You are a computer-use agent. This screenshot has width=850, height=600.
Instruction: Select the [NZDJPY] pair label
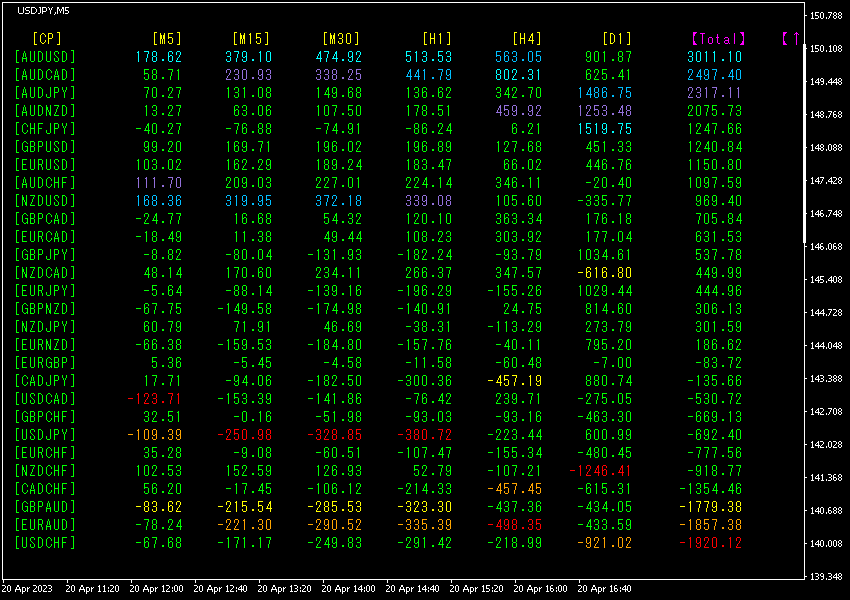tap(45, 327)
